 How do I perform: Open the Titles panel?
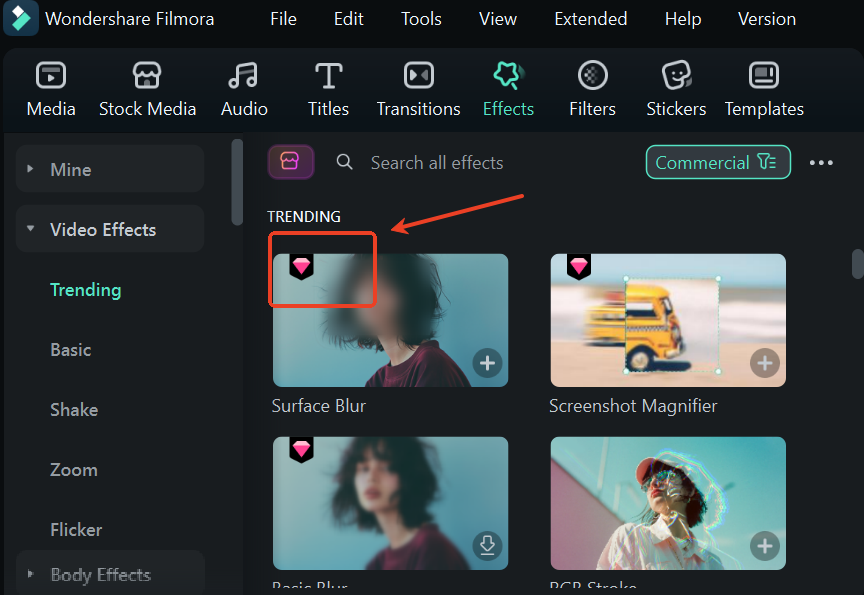tap(328, 88)
